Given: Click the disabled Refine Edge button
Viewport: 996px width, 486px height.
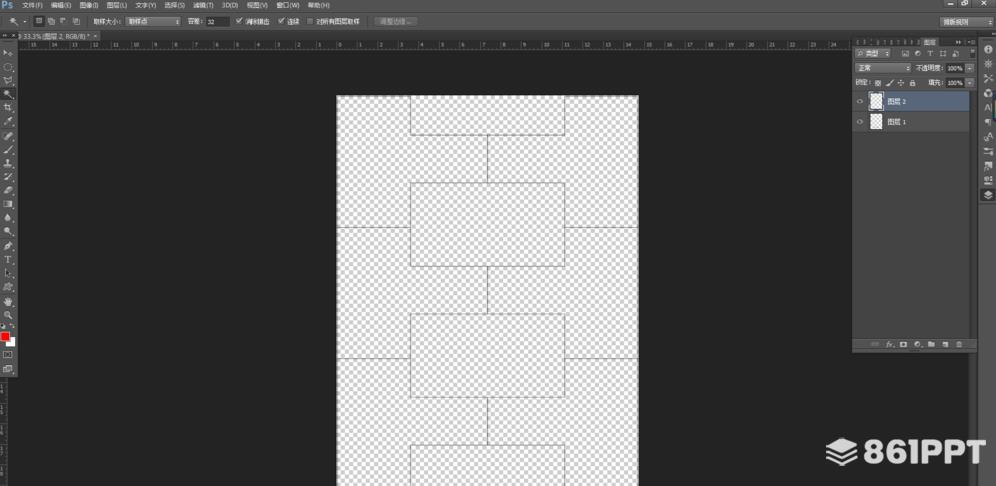Looking at the screenshot, I should [396, 21].
